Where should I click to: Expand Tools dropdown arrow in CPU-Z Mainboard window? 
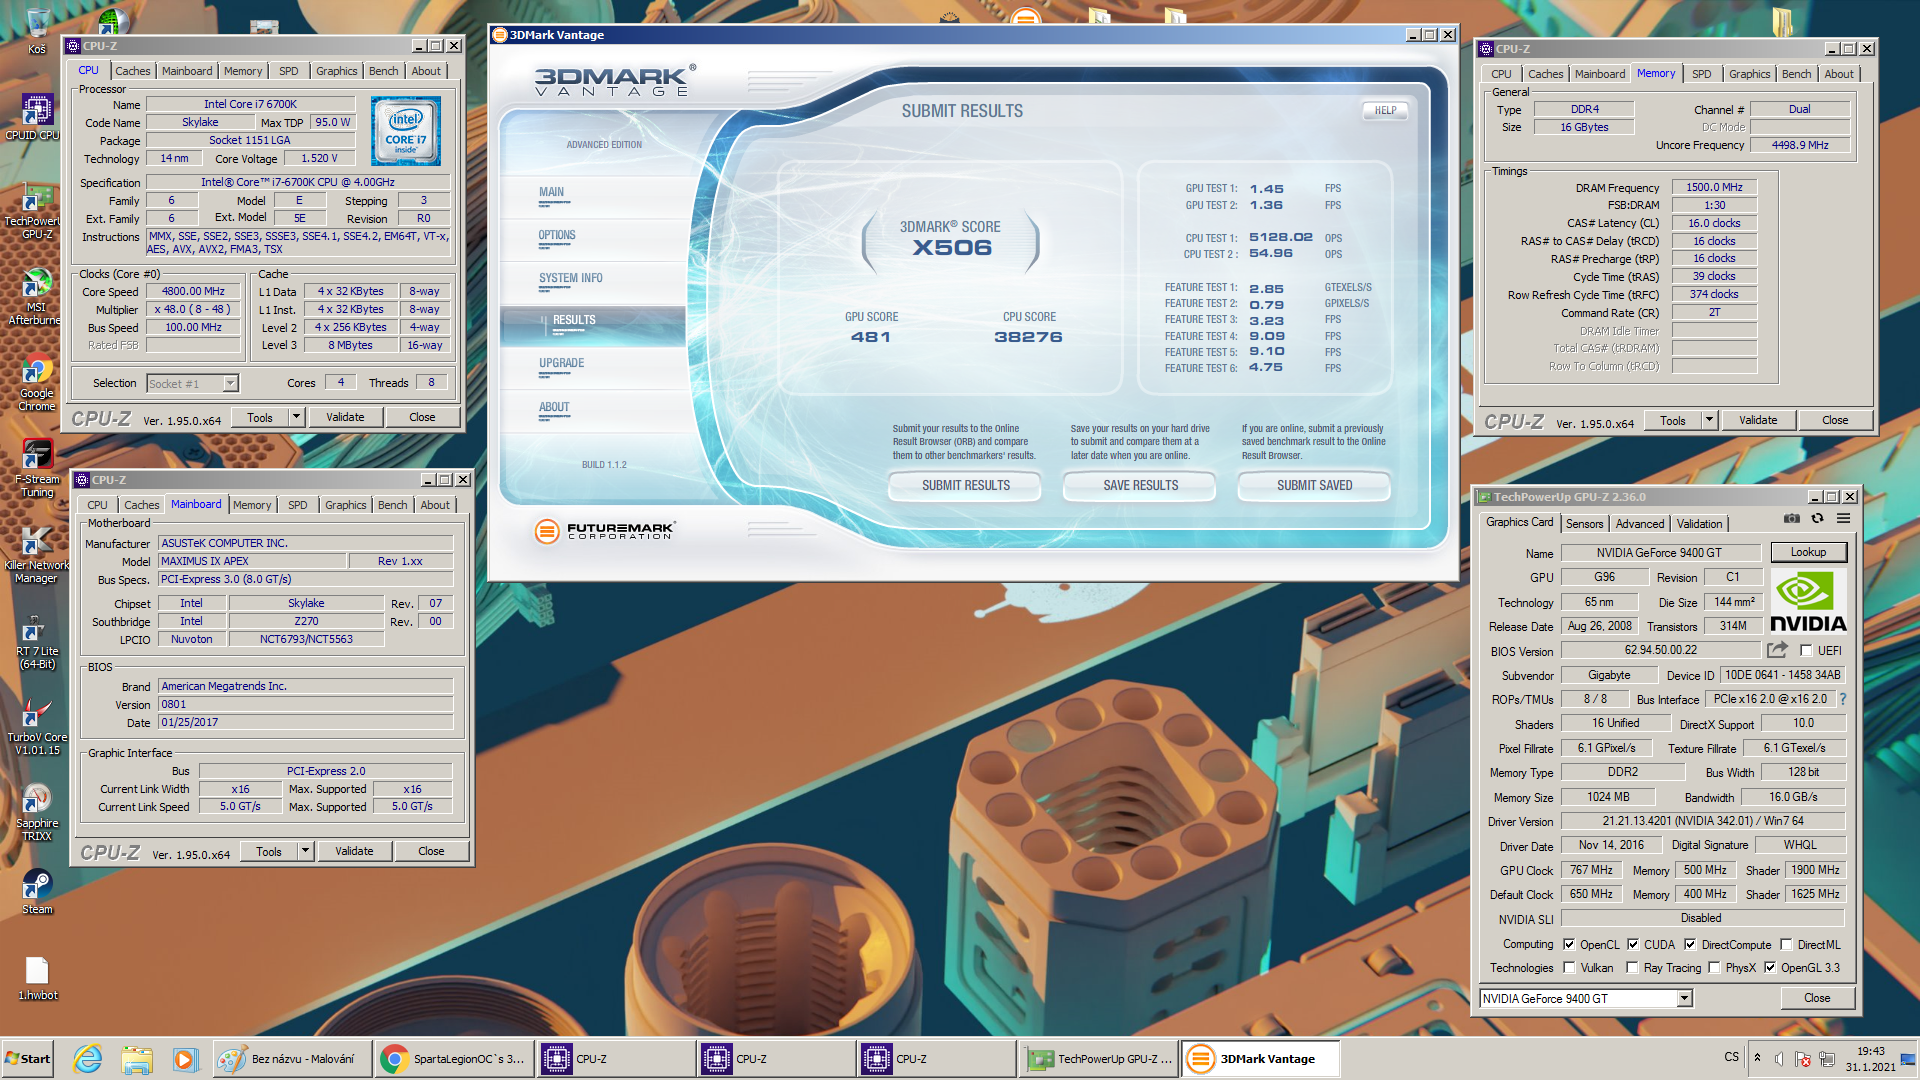(x=305, y=851)
